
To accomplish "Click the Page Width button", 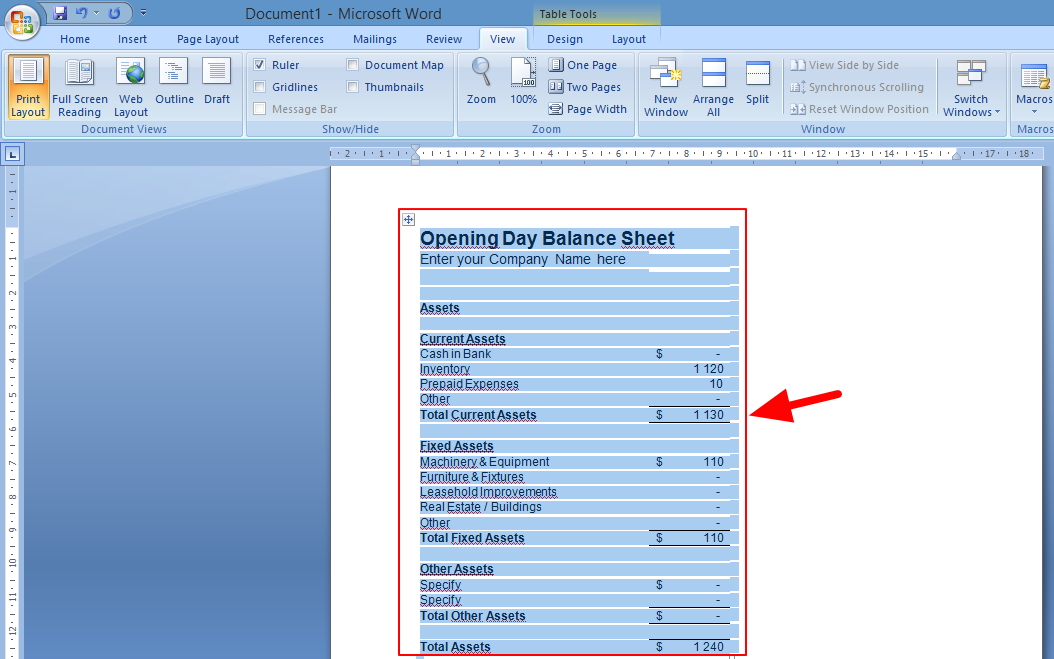I will pyautogui.click(x=588, y=108).
